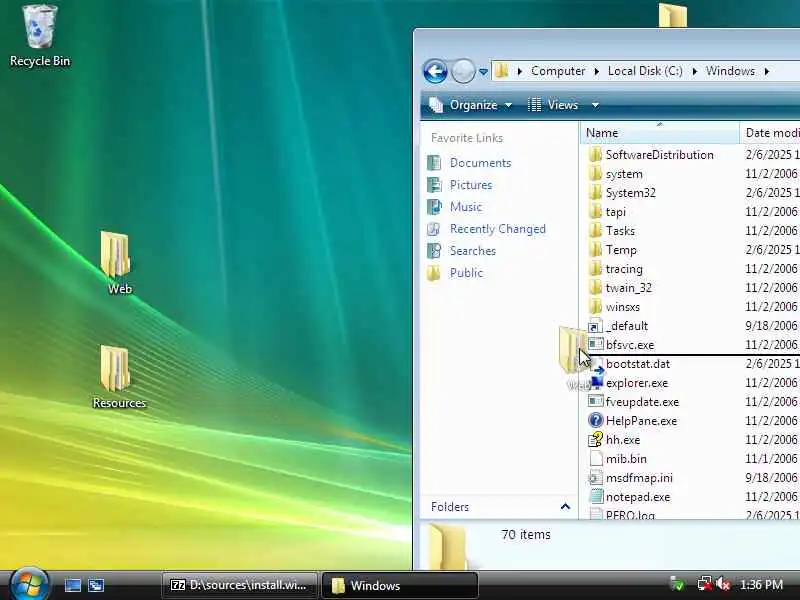
Task: Click Switch between windows in Quick Launch
Action: point(96,585)
